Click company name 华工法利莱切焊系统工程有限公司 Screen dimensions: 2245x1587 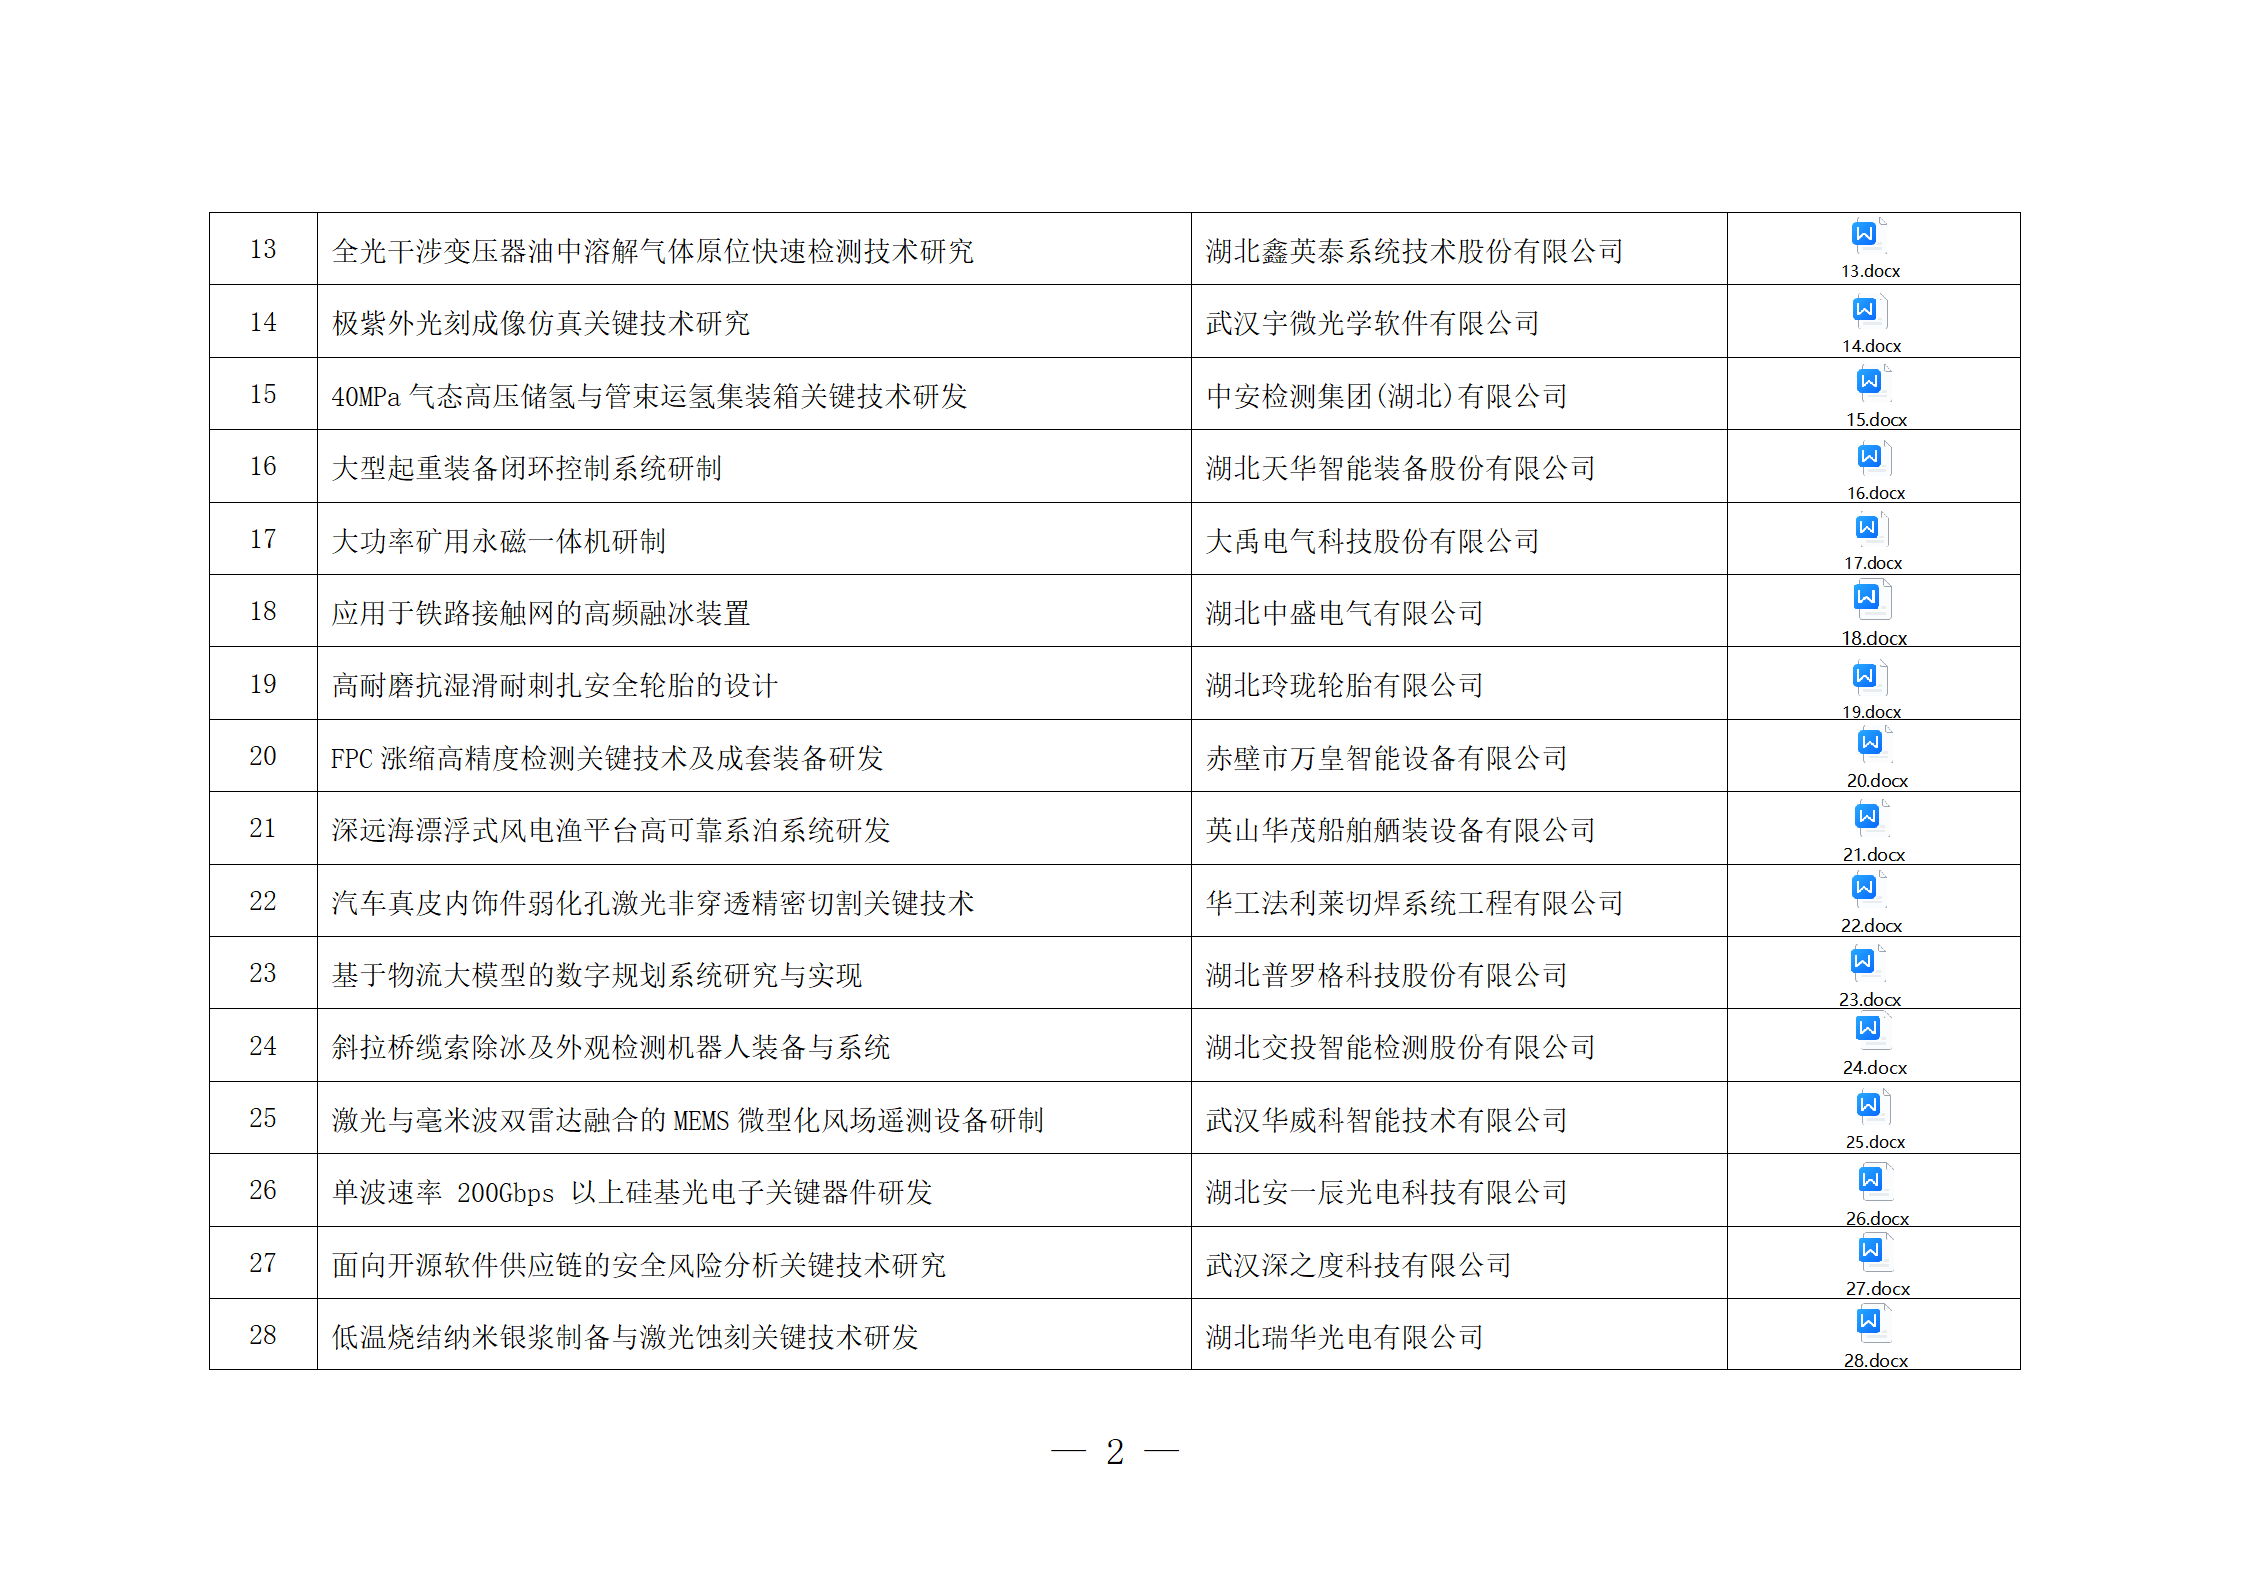pyautogui.click(x=1414, y=903)
